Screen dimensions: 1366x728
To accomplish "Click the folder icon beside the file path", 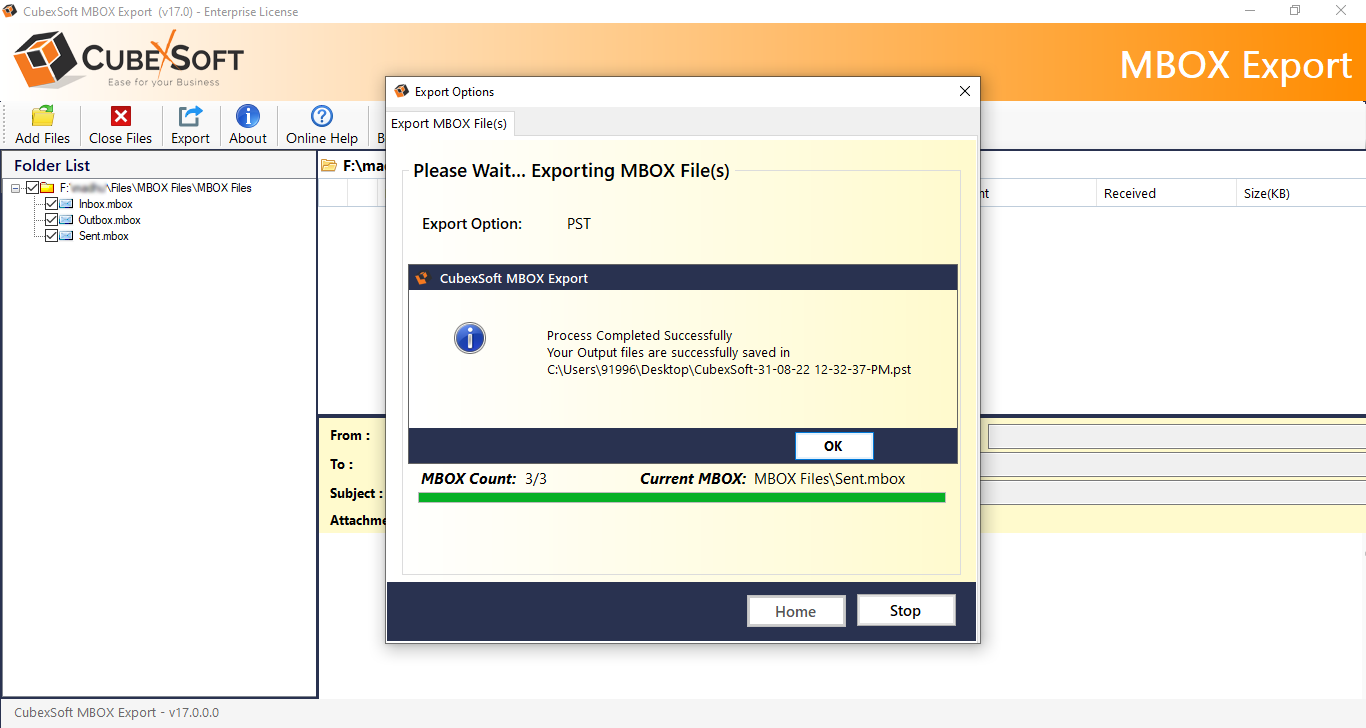I will [328, 166].
